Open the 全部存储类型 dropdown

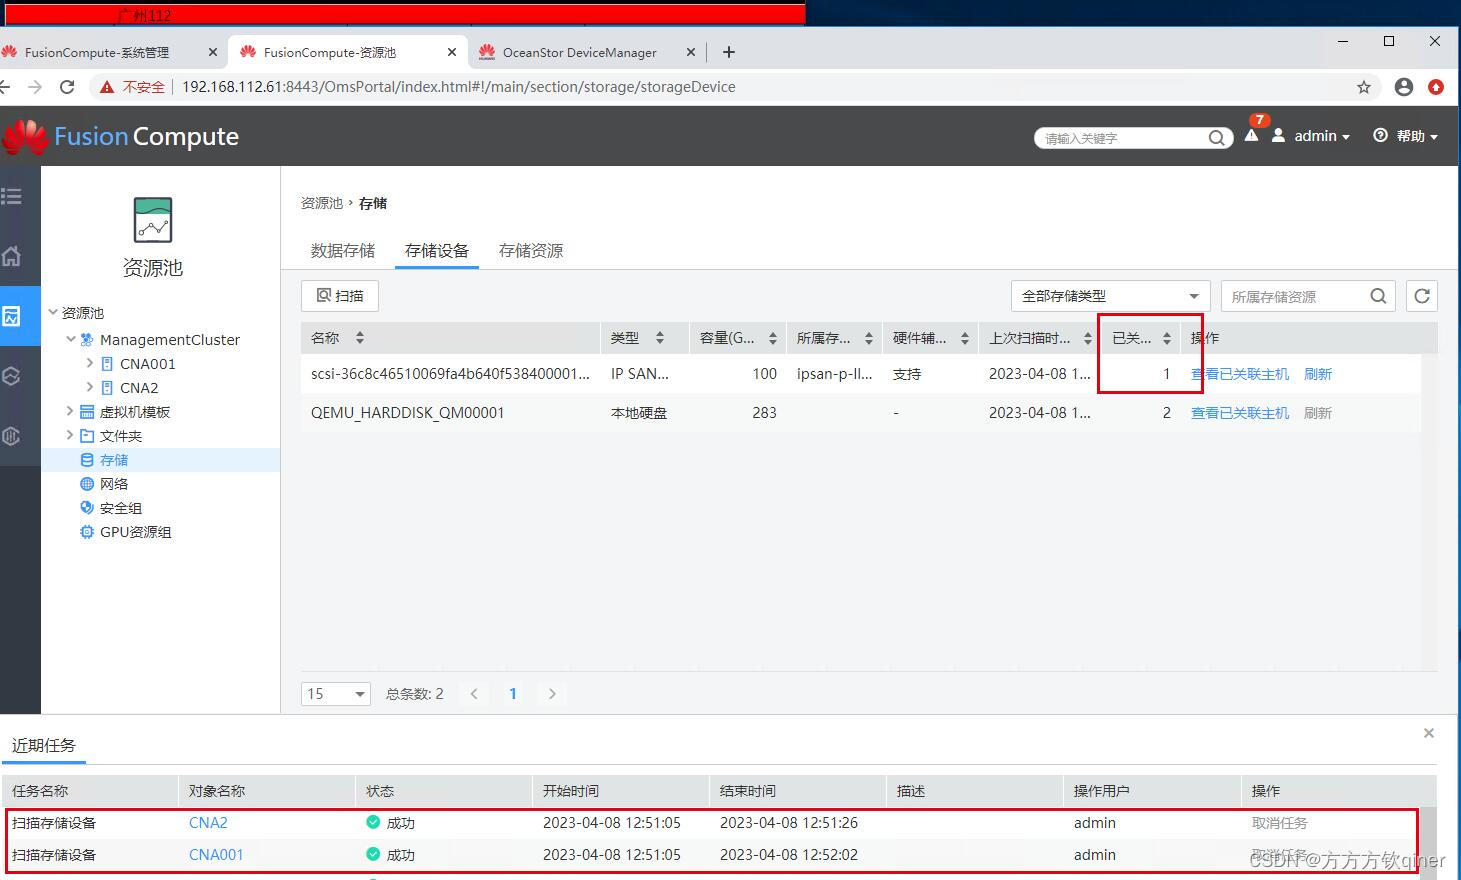(1110, 296)
